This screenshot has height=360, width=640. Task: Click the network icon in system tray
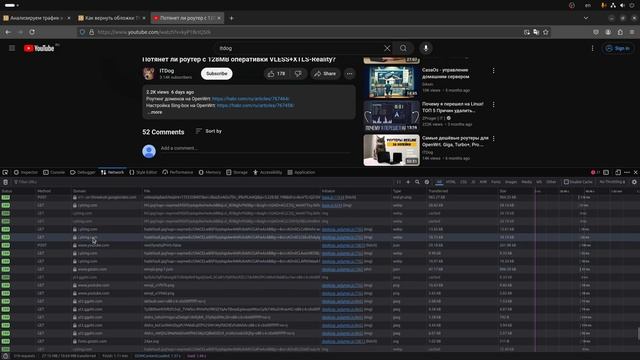[613, 5]
